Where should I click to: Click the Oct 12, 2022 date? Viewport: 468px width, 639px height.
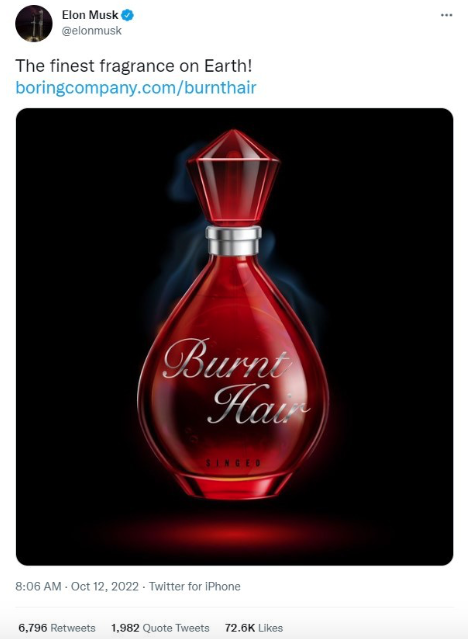coord(105,586)
